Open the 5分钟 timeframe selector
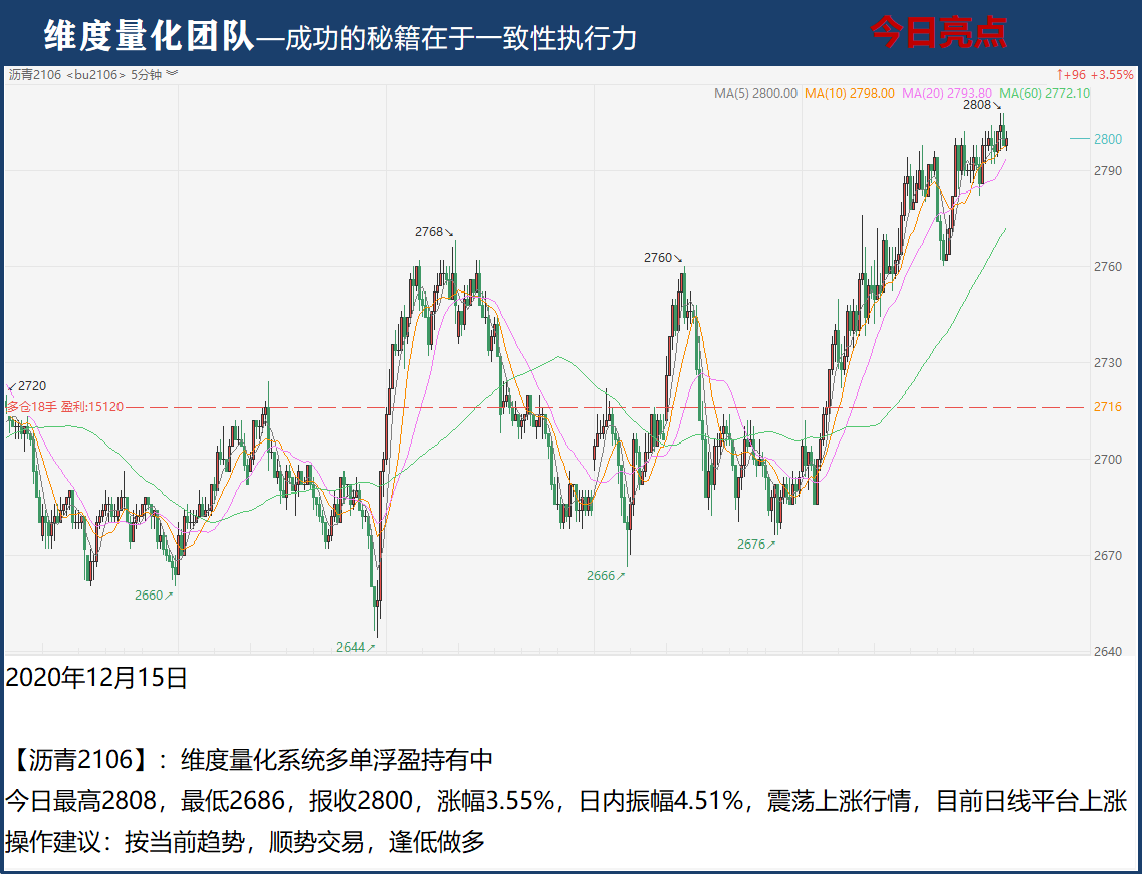 click(x=146, y=74)
